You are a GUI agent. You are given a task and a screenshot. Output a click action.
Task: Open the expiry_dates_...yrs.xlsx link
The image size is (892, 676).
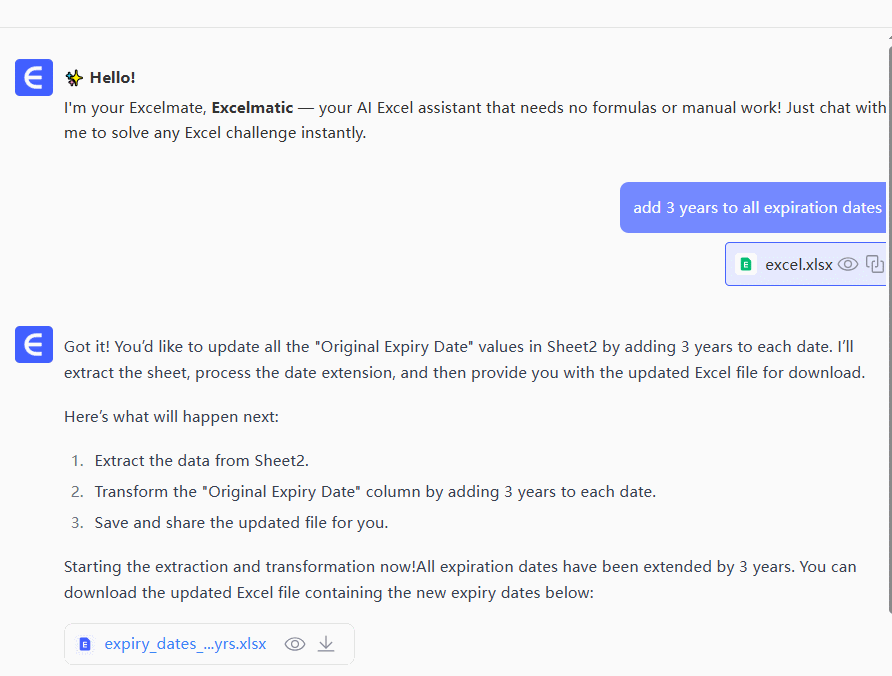[x=185, y=644]
